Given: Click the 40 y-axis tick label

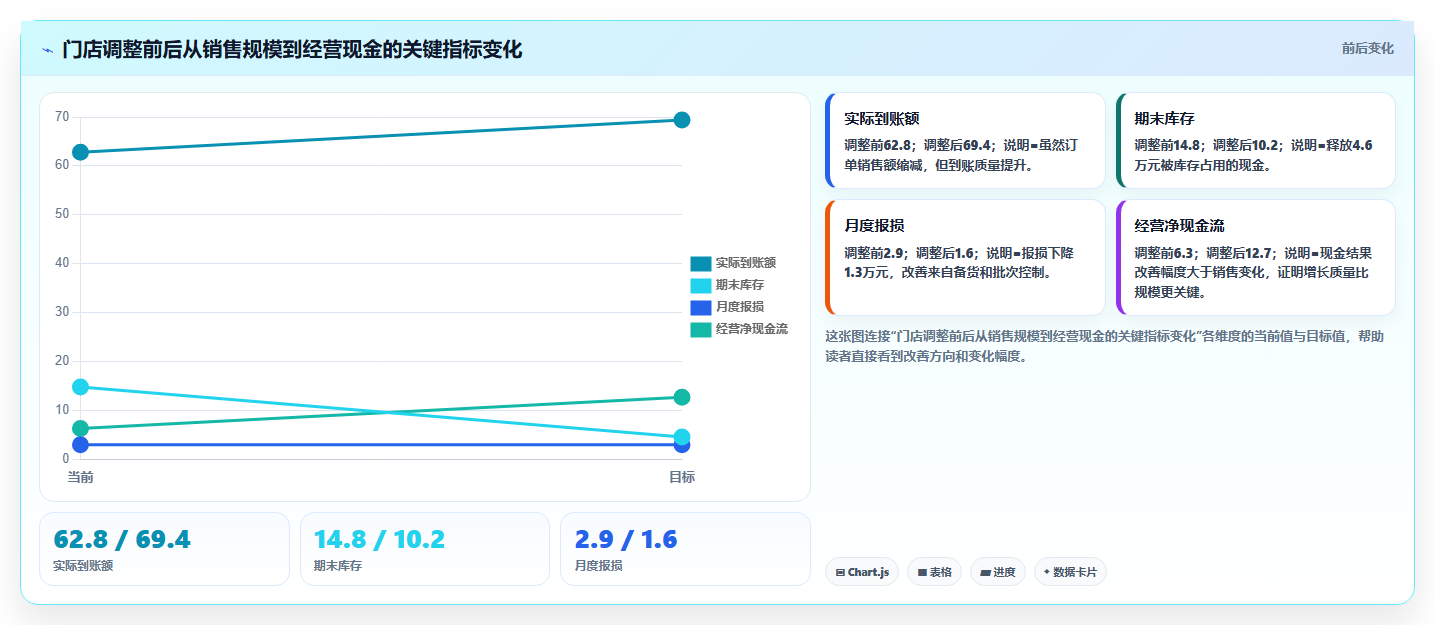Looking at the screenshot, I should click(62, 263).
